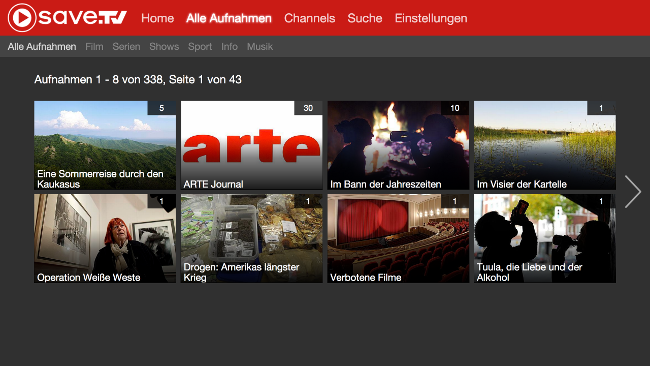Switch to the Serien tab
The height and width of the screenshot is (366, 650).
[x=126, y=46]
